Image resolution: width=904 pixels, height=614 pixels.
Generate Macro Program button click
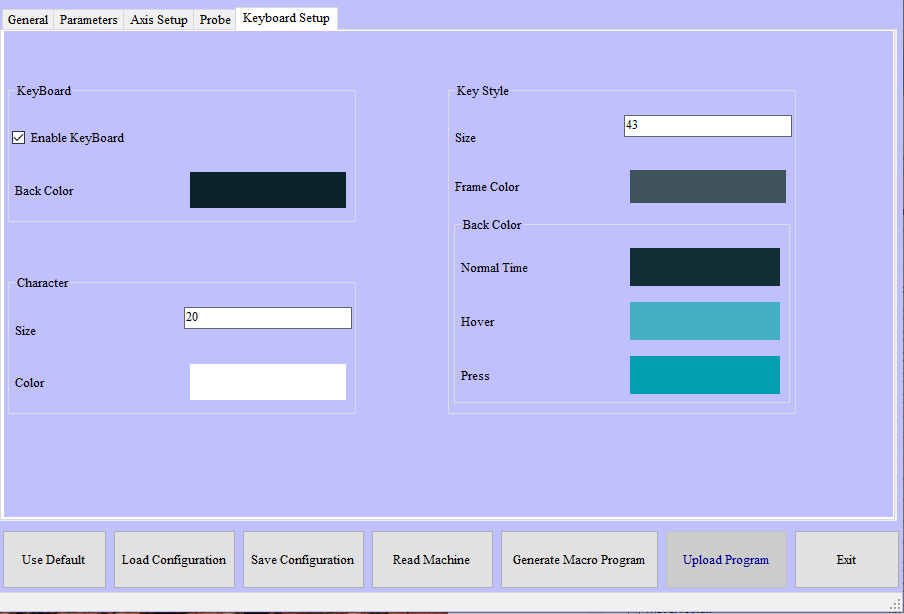pyautogui.click(x=579, y=560)
